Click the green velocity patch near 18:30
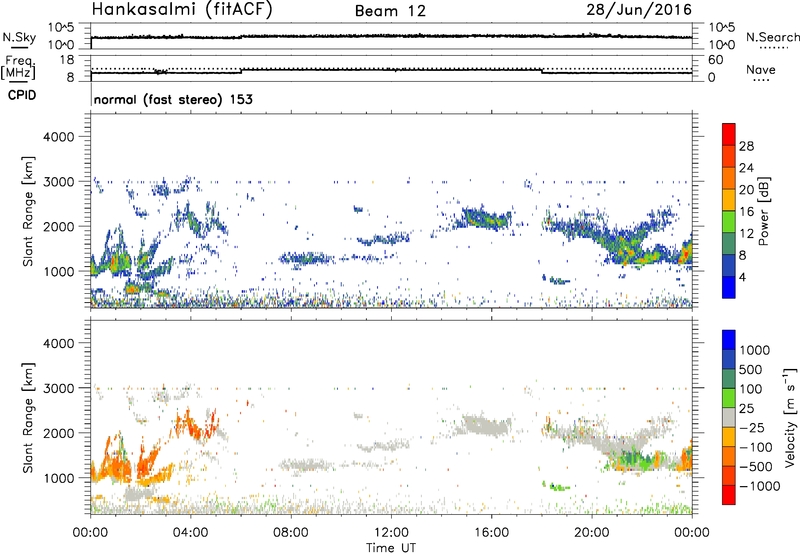This screenshot has height=554, width=800. coord(556,486)
